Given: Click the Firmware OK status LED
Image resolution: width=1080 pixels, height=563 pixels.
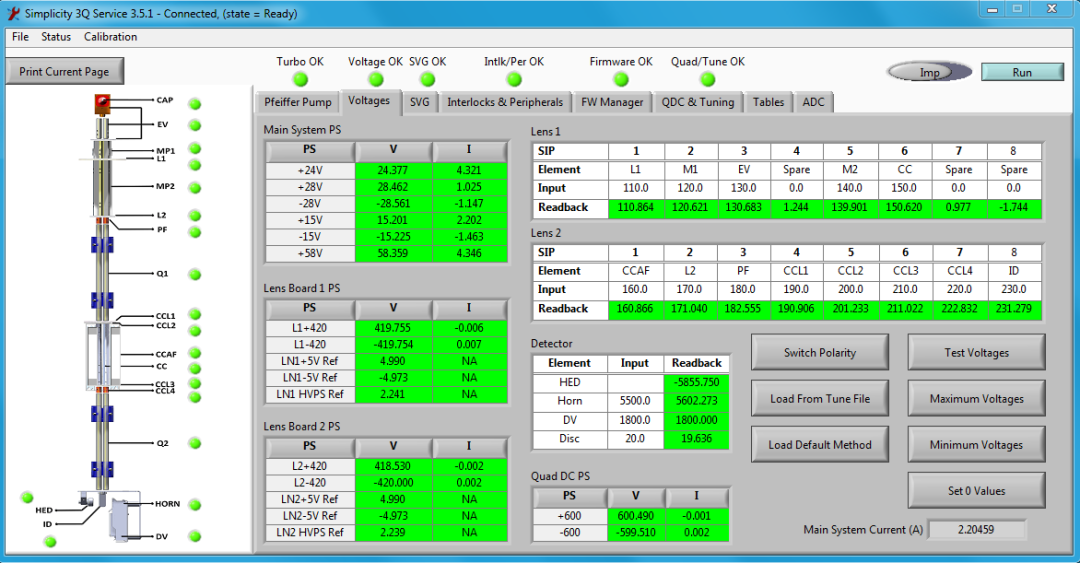Looking at the screenshot, I should 621,79.
